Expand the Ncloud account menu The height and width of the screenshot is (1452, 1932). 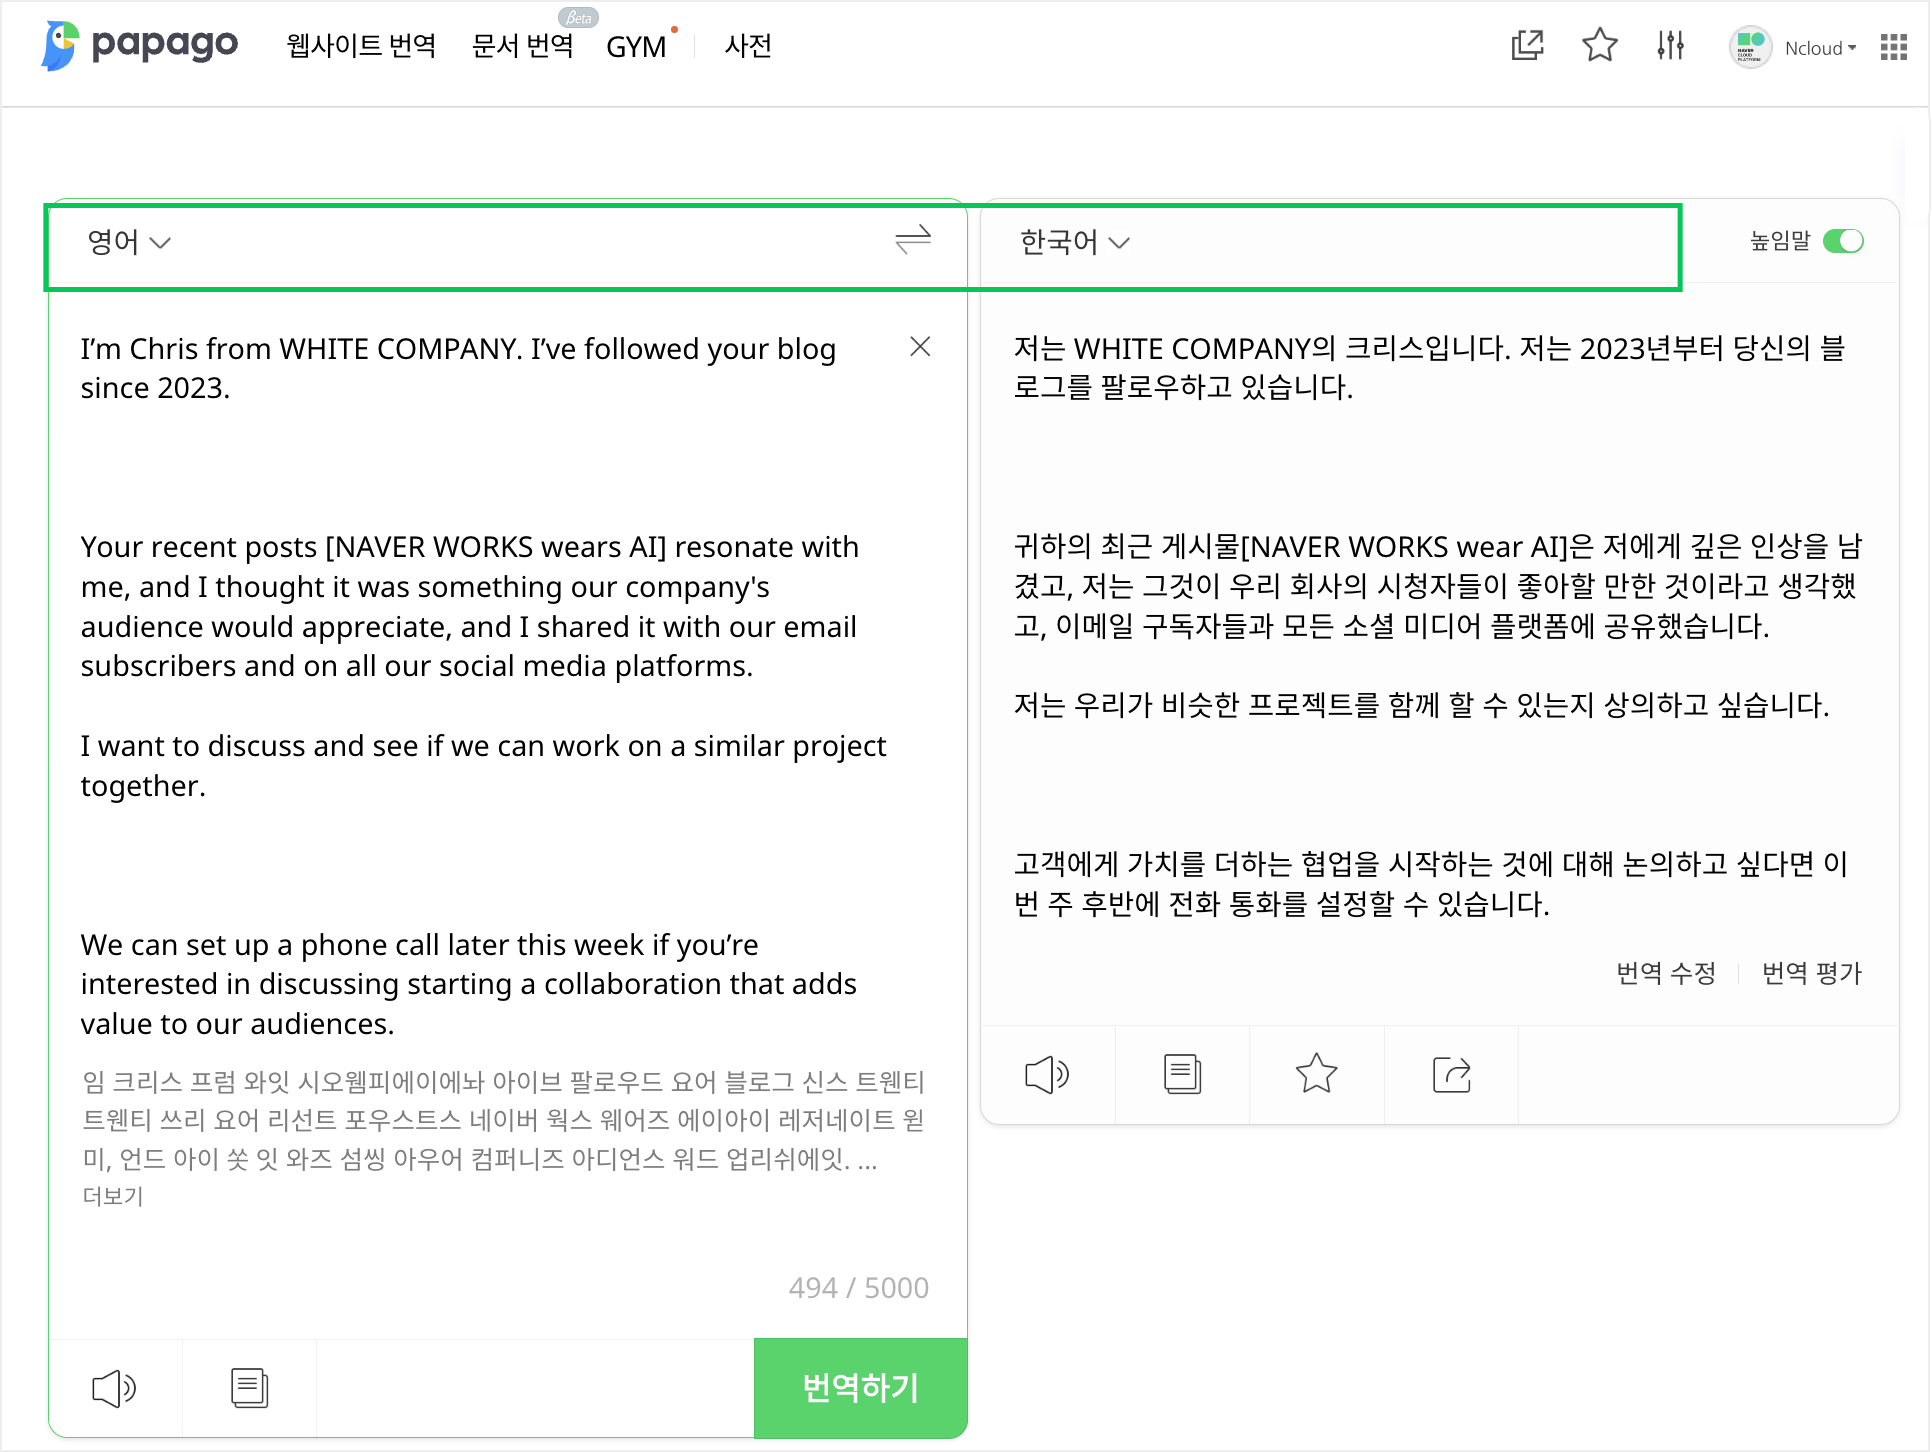[x=1819, y=48]
